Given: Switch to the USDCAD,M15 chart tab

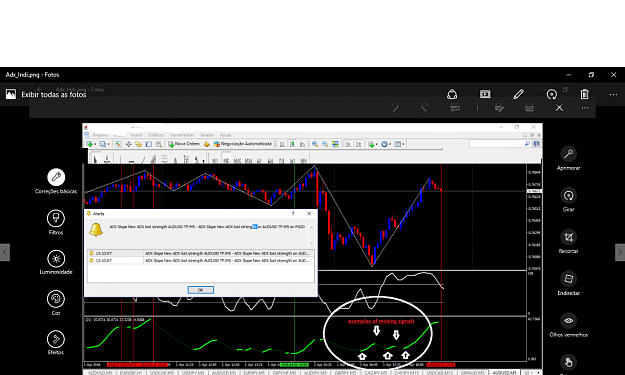Looking at the screenshot, I should (440, 373).
